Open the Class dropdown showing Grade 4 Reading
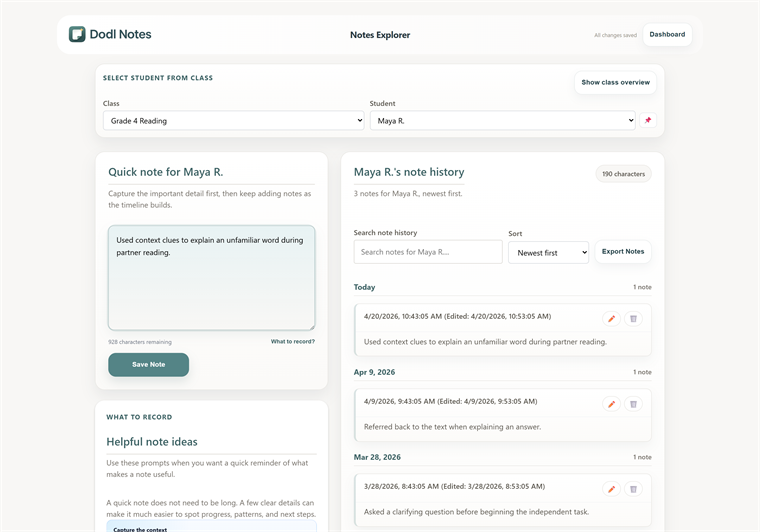760x532 pixels. (x=234, y=121)
